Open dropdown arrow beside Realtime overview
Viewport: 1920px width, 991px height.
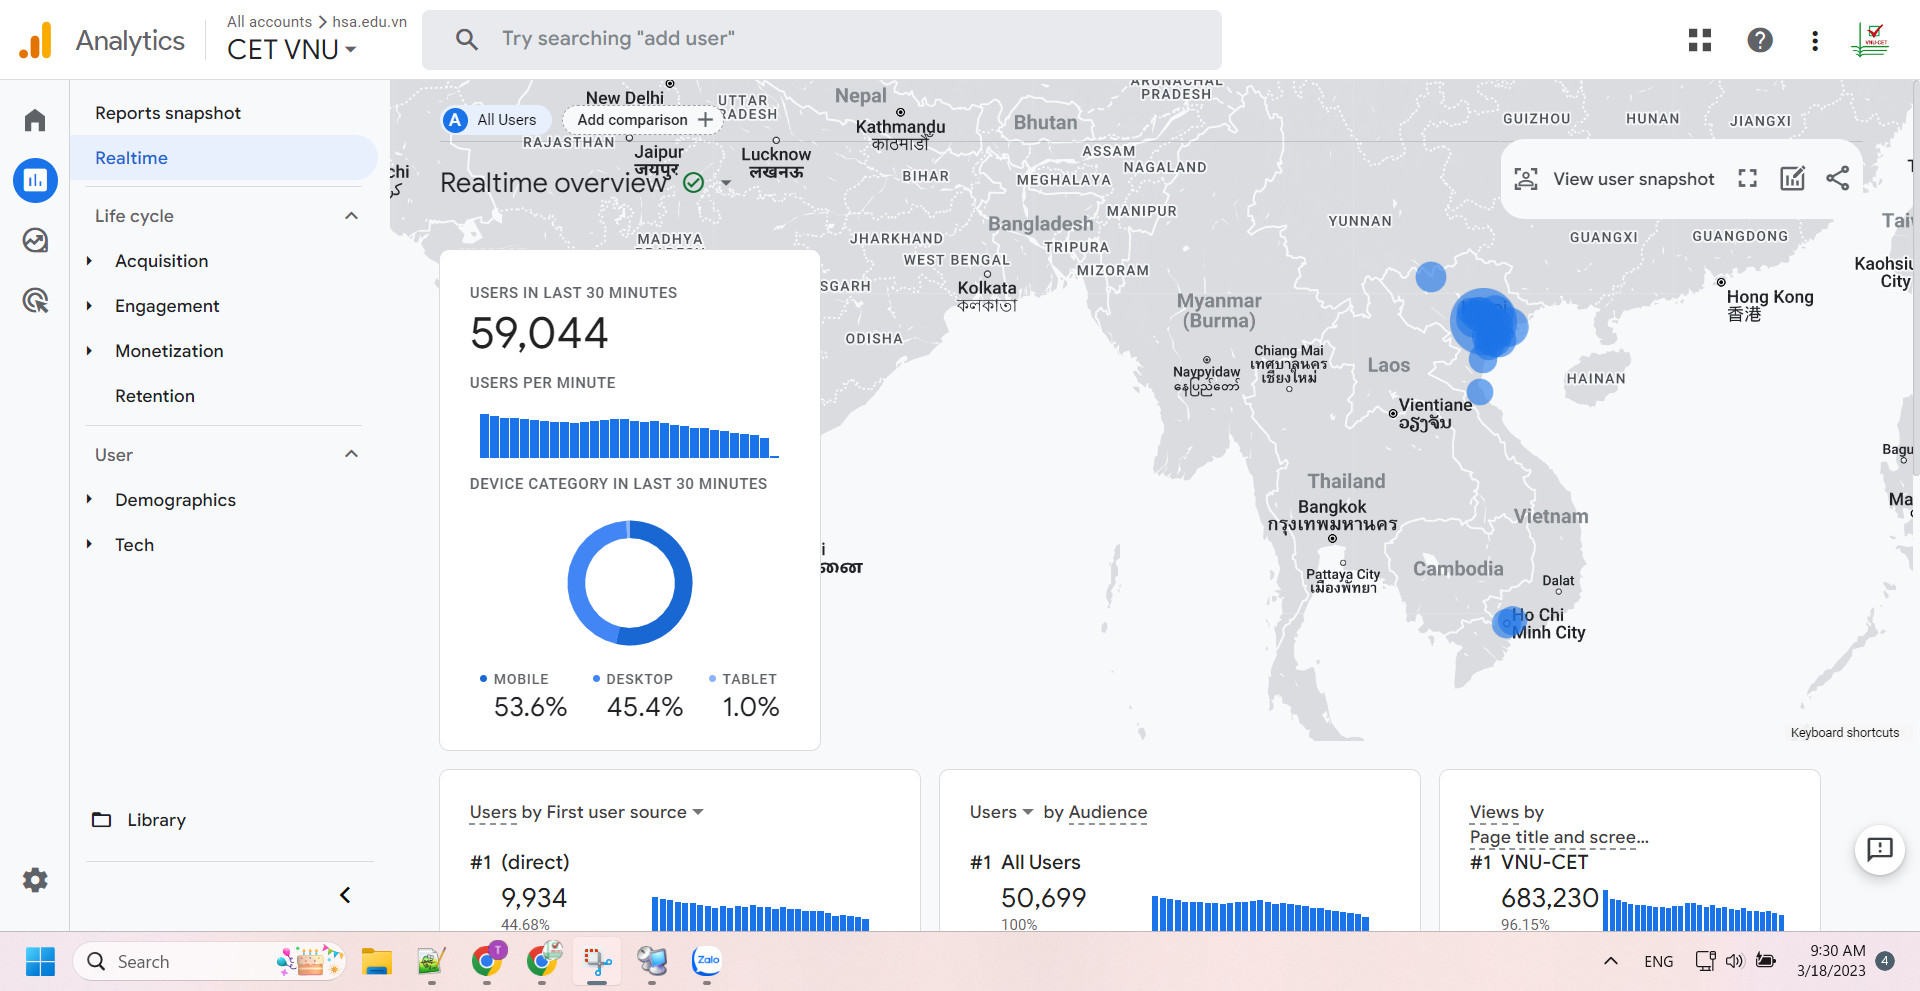pos(726,183)
